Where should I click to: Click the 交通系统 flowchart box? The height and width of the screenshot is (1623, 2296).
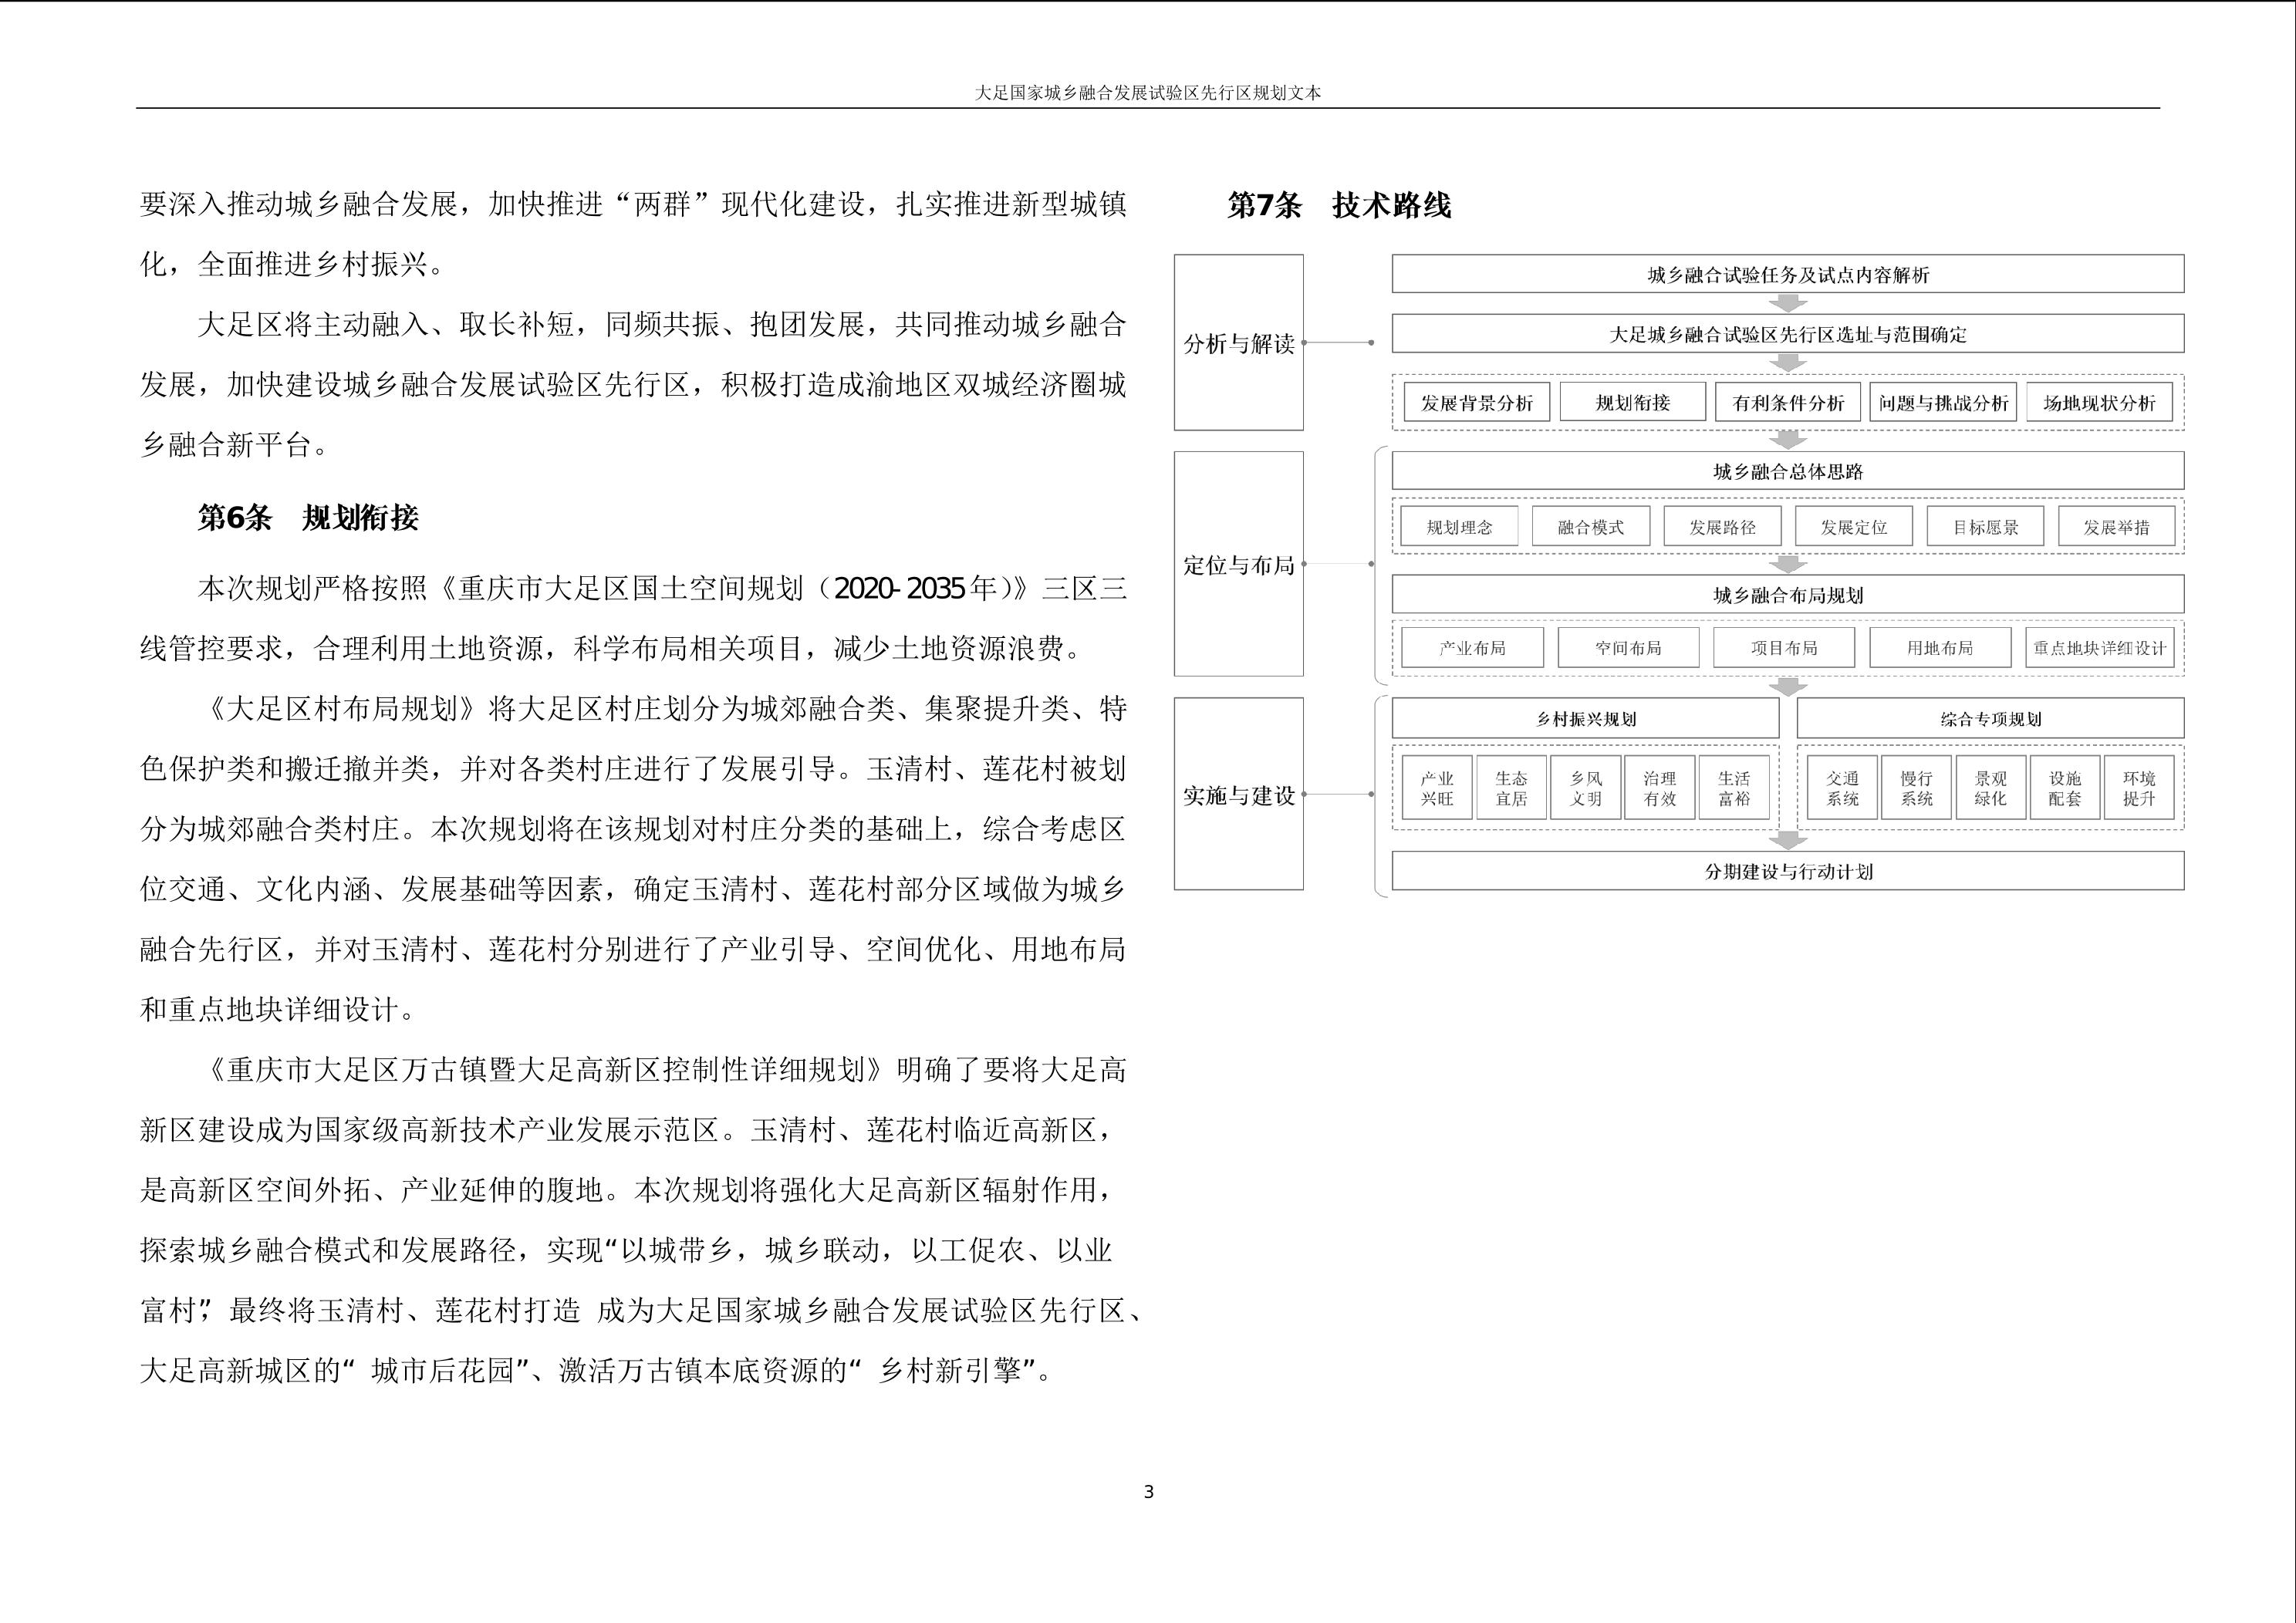(1842, 788)
